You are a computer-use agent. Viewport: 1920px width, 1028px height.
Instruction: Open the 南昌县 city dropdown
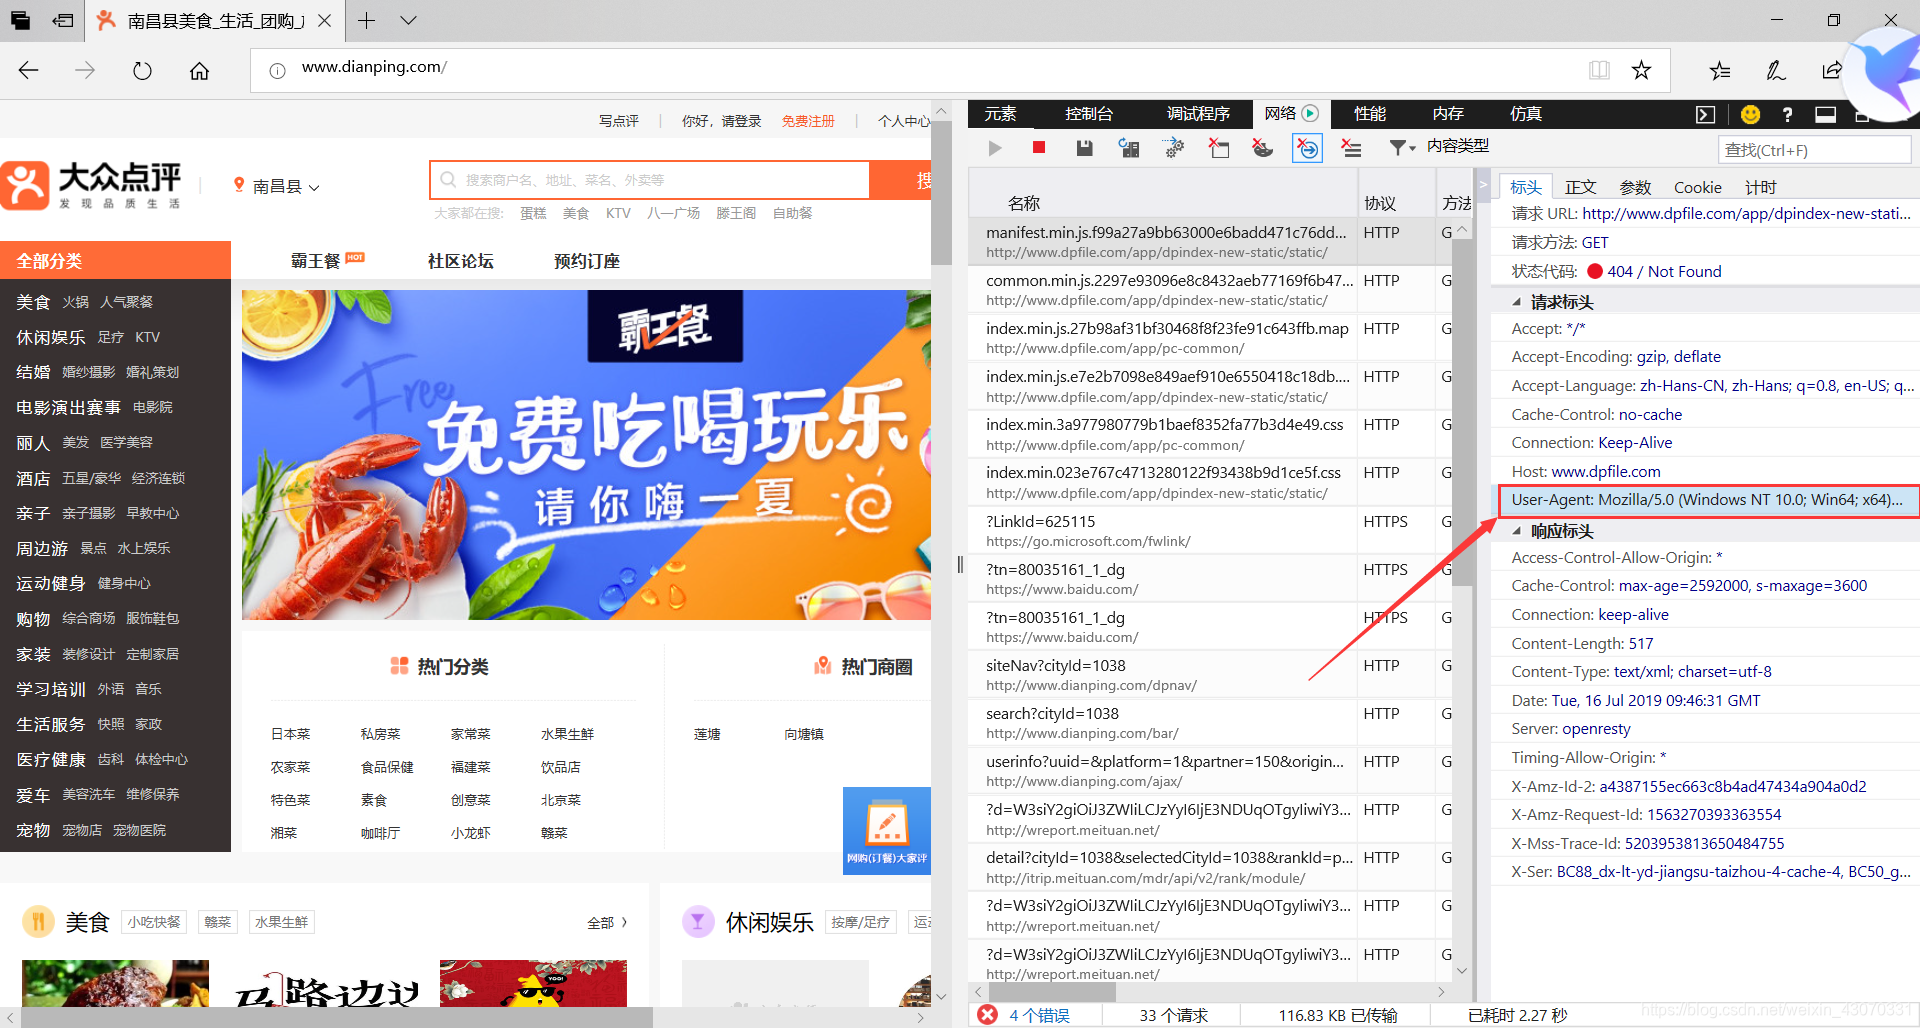point(277,186)
